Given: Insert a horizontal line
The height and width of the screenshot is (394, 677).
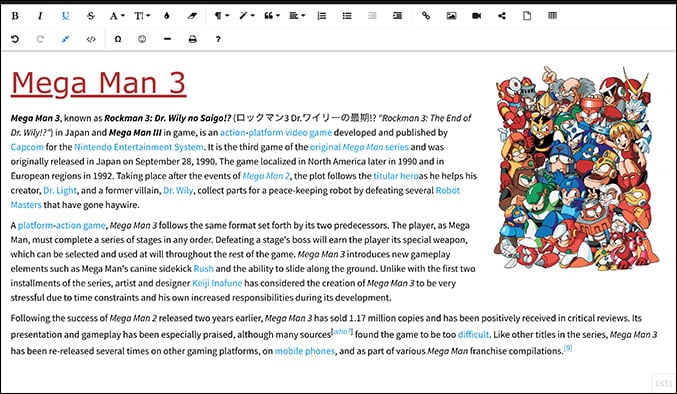Looking at the screenshot, I should (168, 39).
